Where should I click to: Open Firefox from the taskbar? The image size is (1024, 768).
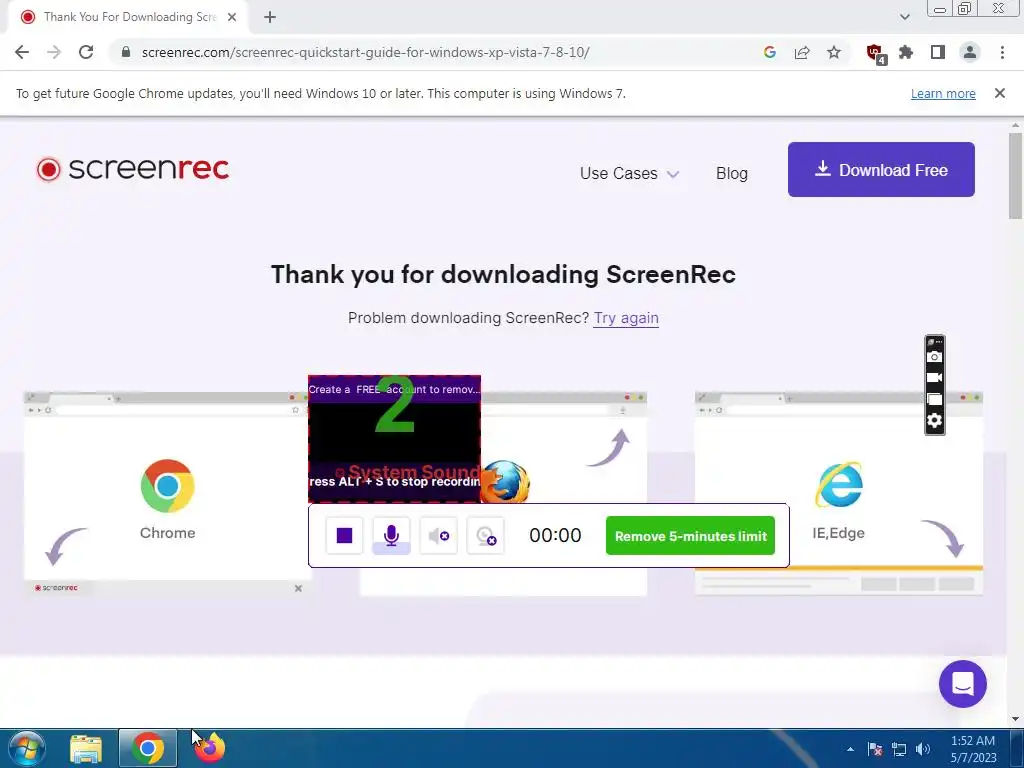210,748
